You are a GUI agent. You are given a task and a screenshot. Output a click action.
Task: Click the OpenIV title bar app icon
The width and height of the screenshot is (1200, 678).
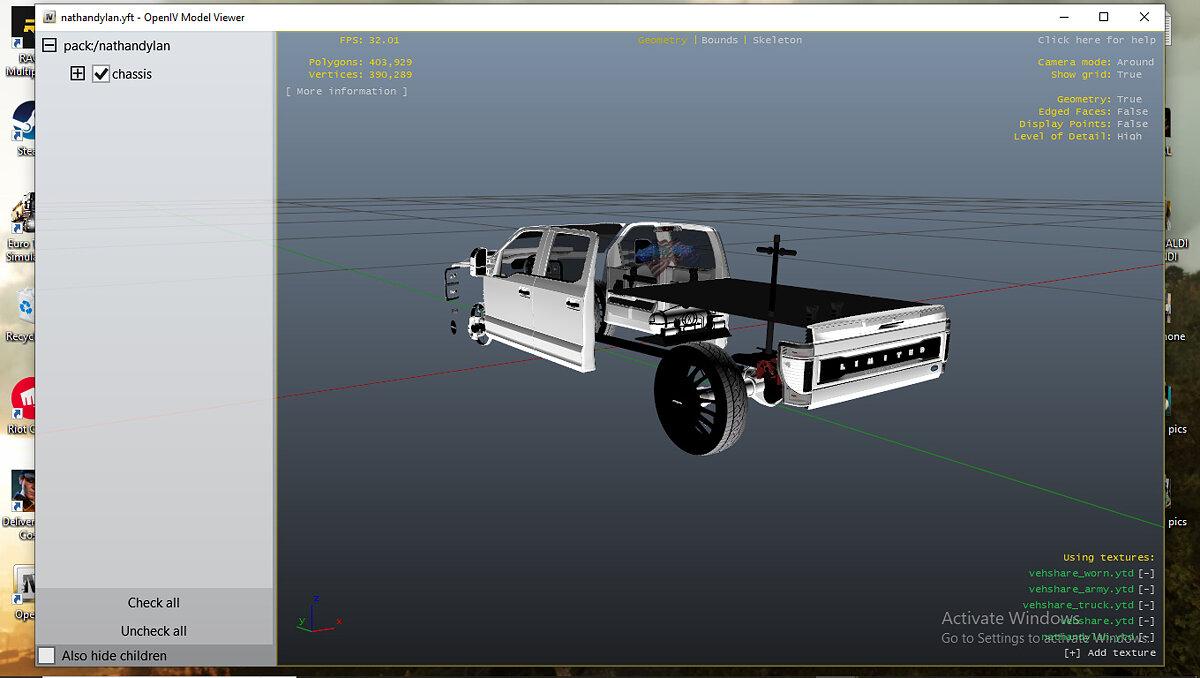(x=49, y=17)
